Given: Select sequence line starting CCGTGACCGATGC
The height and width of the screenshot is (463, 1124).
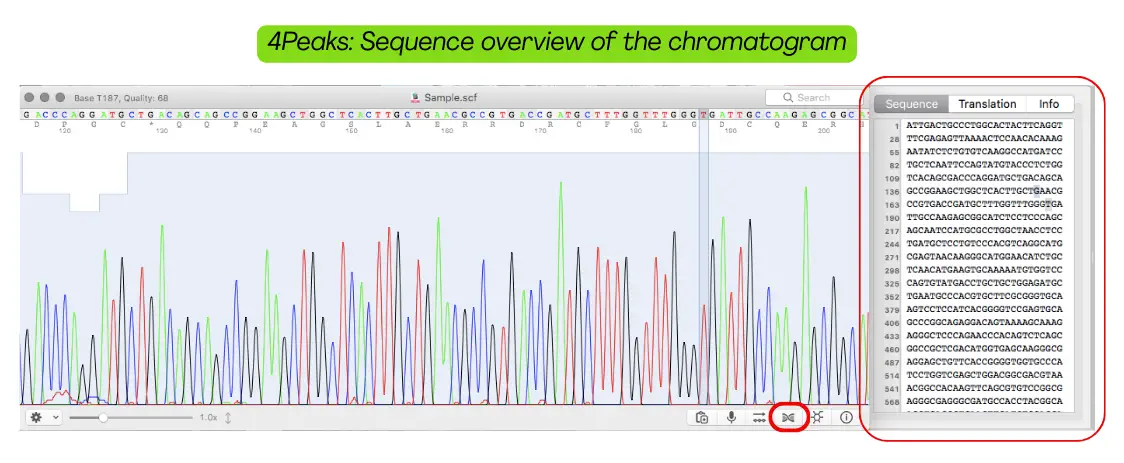Looking at the screenshot, I should coord(984,204).
